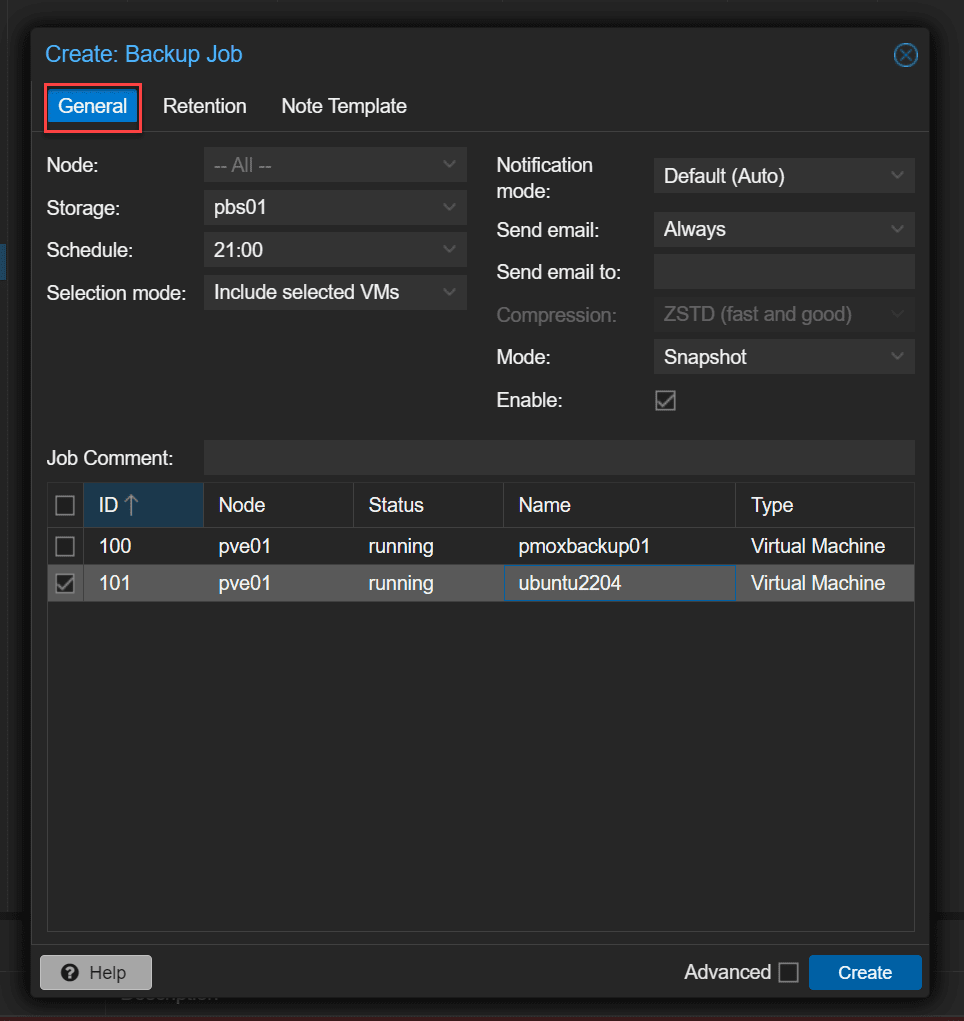This screenshot has width=964, height=1021.
Task: Open the backup Mode dropdown showing Snapshot
Action: (783, 357)
